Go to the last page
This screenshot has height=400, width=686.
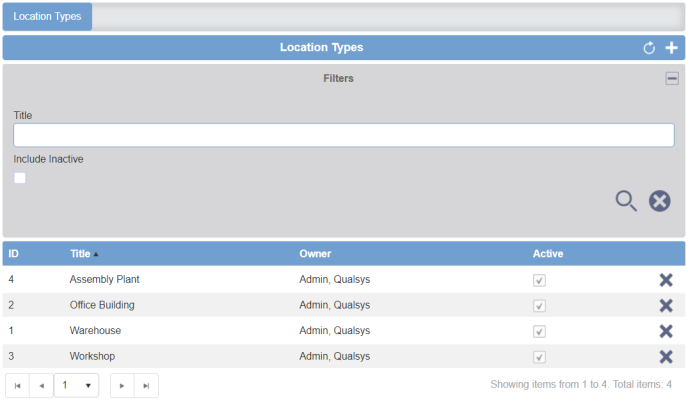coord(146,386)
